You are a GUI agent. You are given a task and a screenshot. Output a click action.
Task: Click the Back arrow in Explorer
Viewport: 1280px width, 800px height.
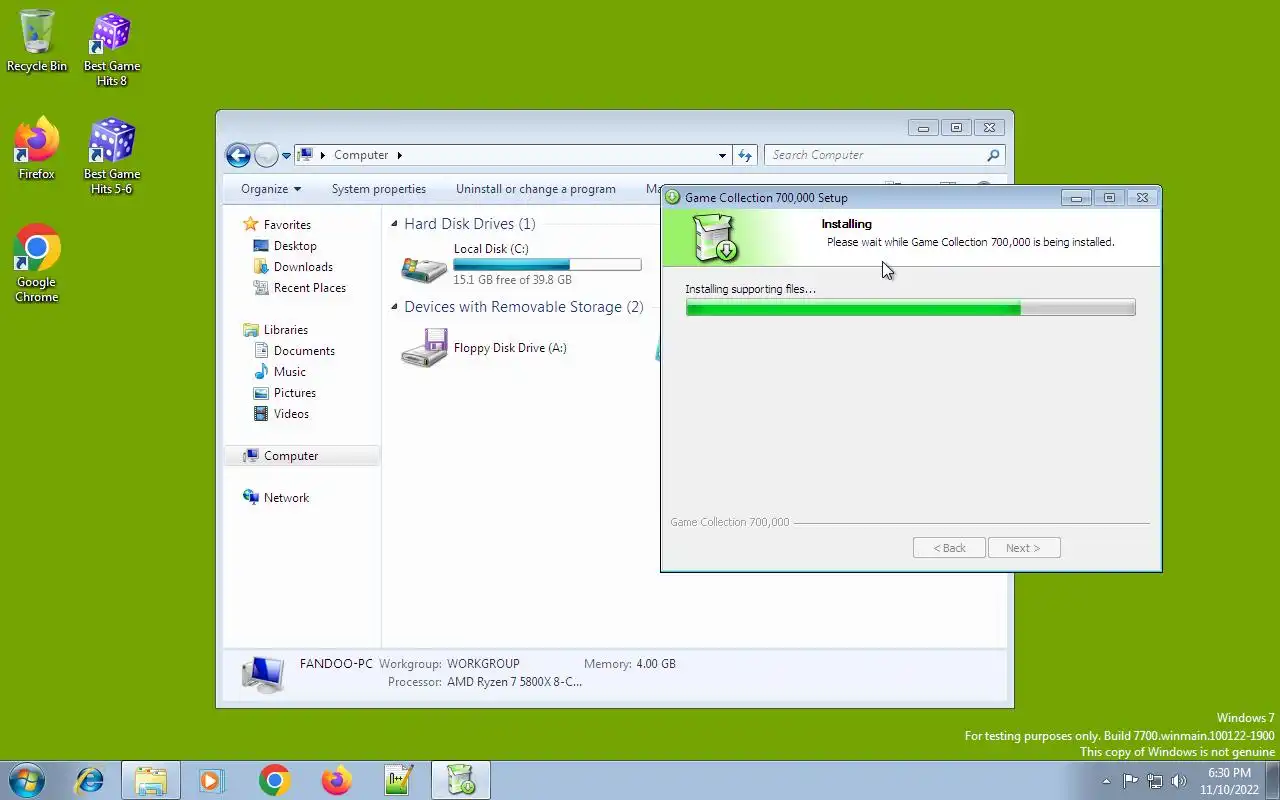[238, 155]
